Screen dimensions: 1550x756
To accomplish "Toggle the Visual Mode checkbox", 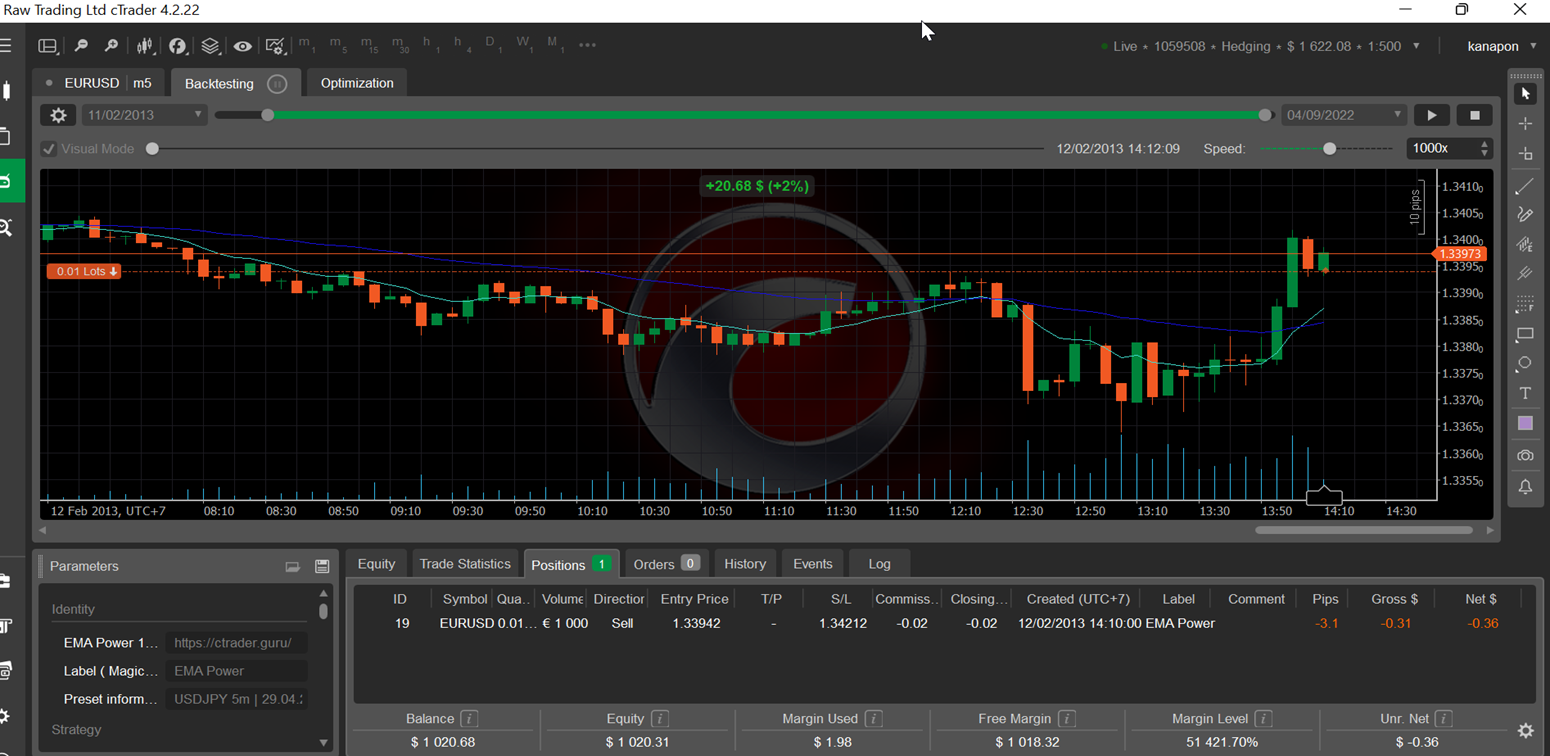I will click(49, 149).
